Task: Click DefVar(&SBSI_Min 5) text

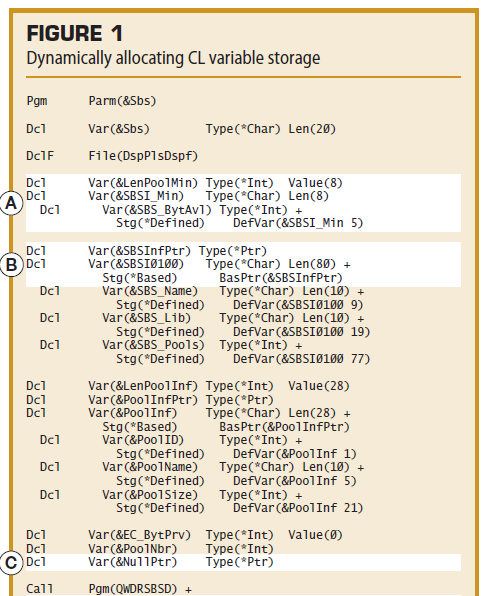Action: pyautogui.click(x=298, y=223)
